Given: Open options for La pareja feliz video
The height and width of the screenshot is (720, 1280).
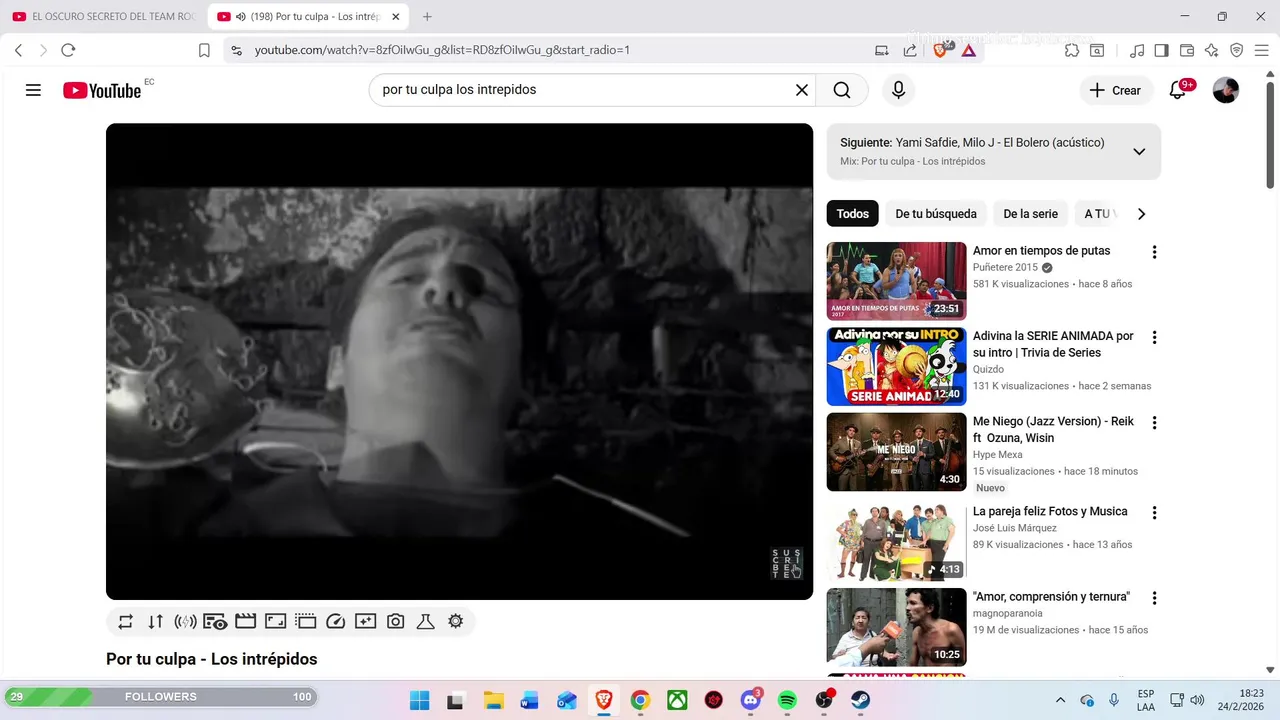Looking at the screenshot, I should 1154,513.
